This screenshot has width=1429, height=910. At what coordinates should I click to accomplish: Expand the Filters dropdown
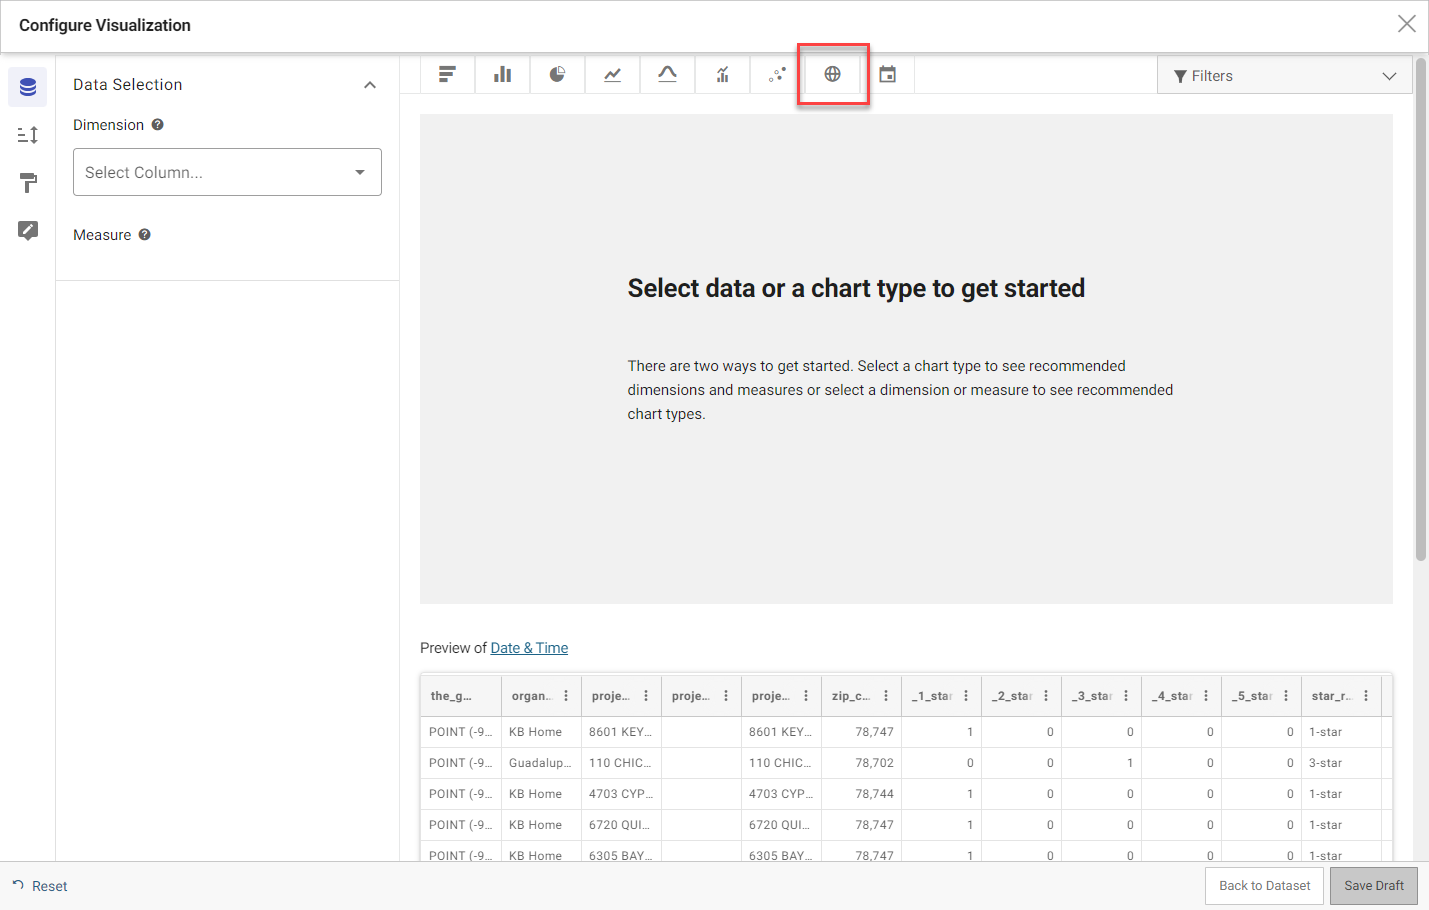coord(1285,76)
